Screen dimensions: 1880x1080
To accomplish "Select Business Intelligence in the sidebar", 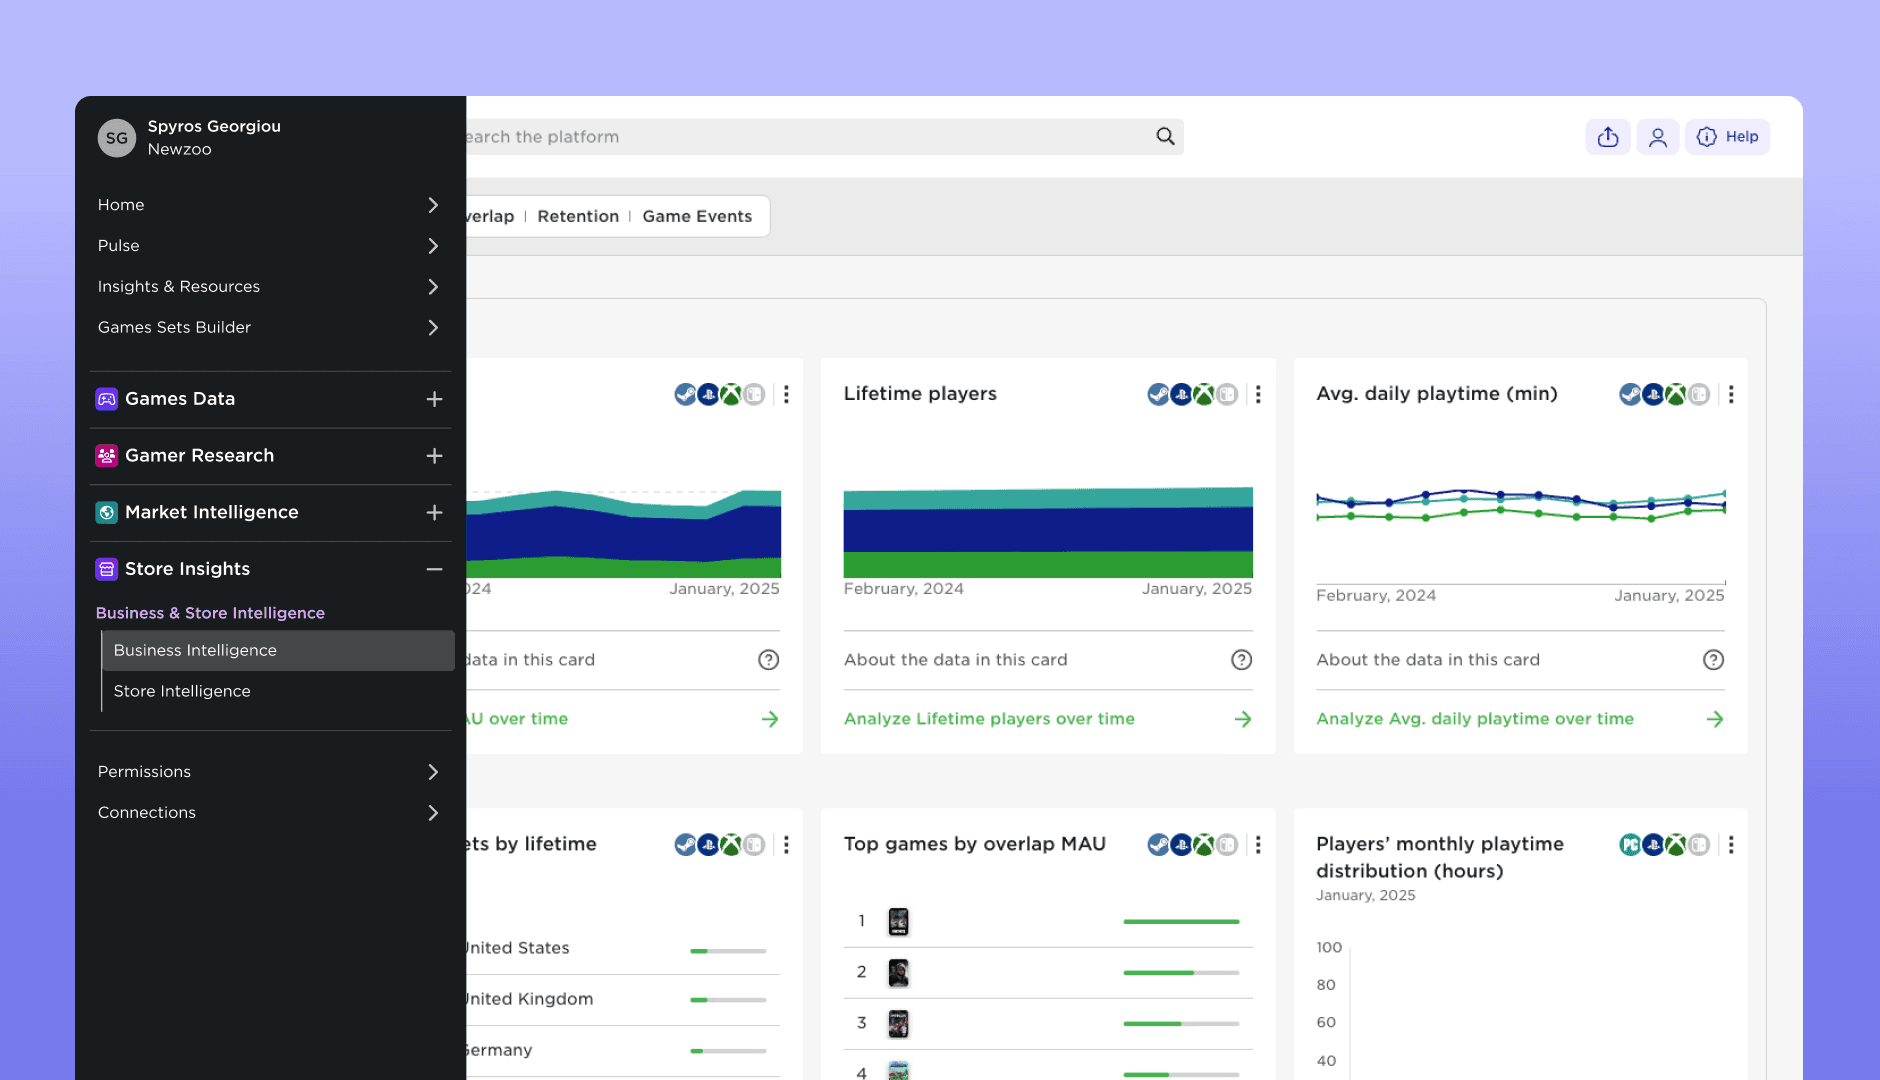I will [278, 650].
